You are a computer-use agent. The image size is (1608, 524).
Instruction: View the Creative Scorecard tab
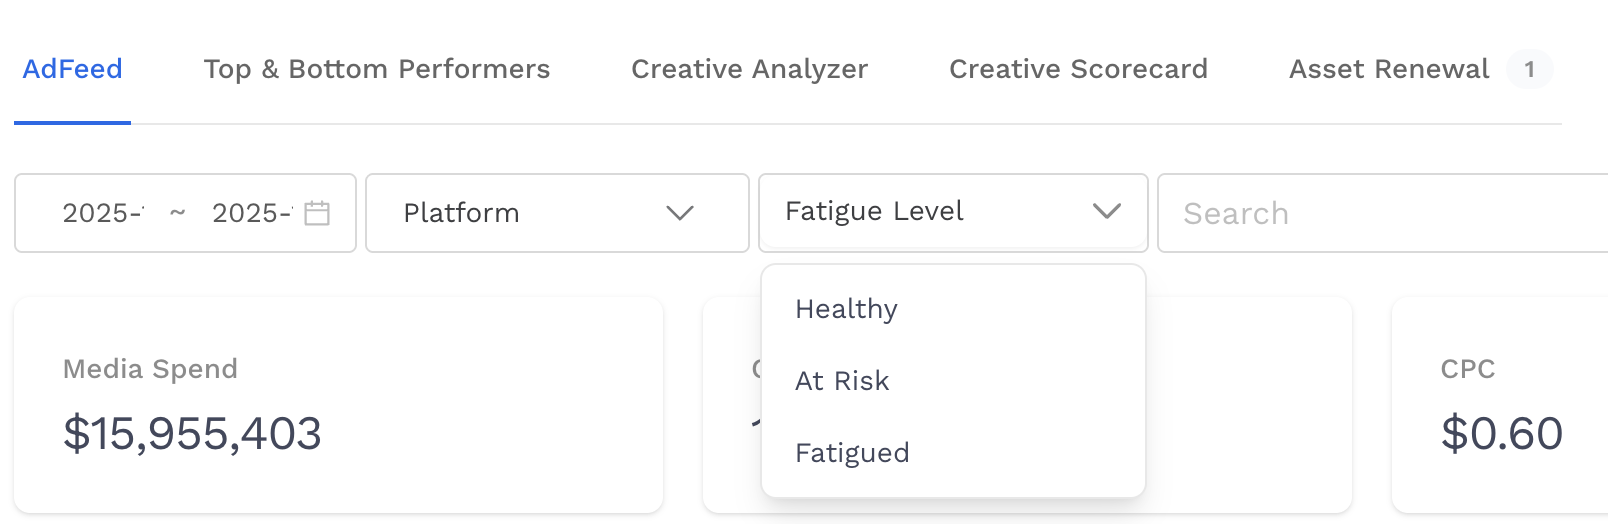1078,69
